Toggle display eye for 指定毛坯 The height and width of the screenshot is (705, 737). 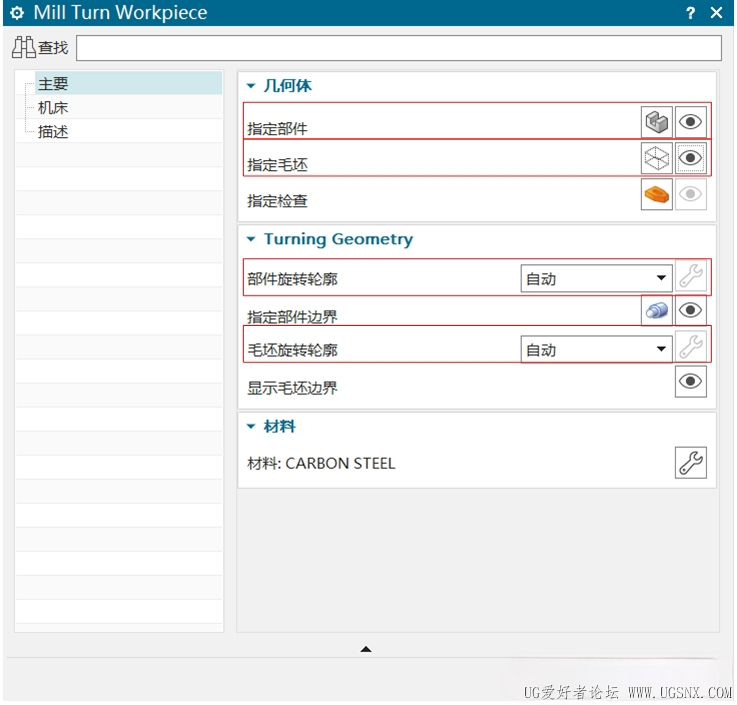point(690,158)
